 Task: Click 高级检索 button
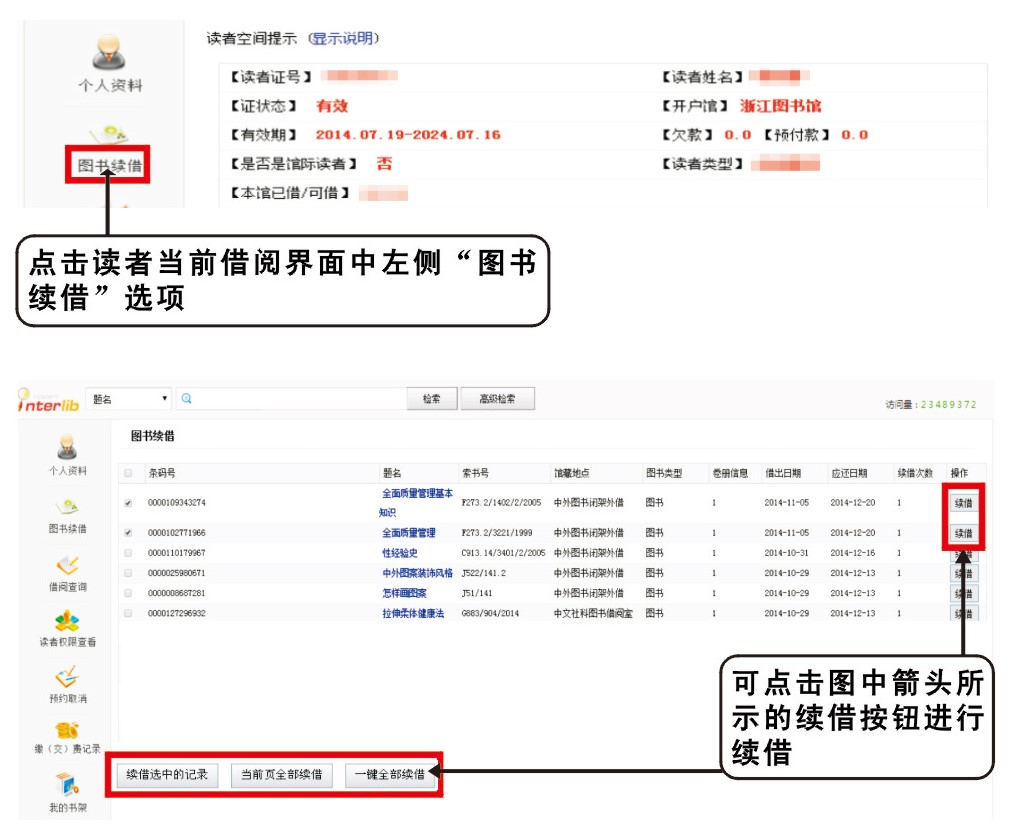[497, 399]
